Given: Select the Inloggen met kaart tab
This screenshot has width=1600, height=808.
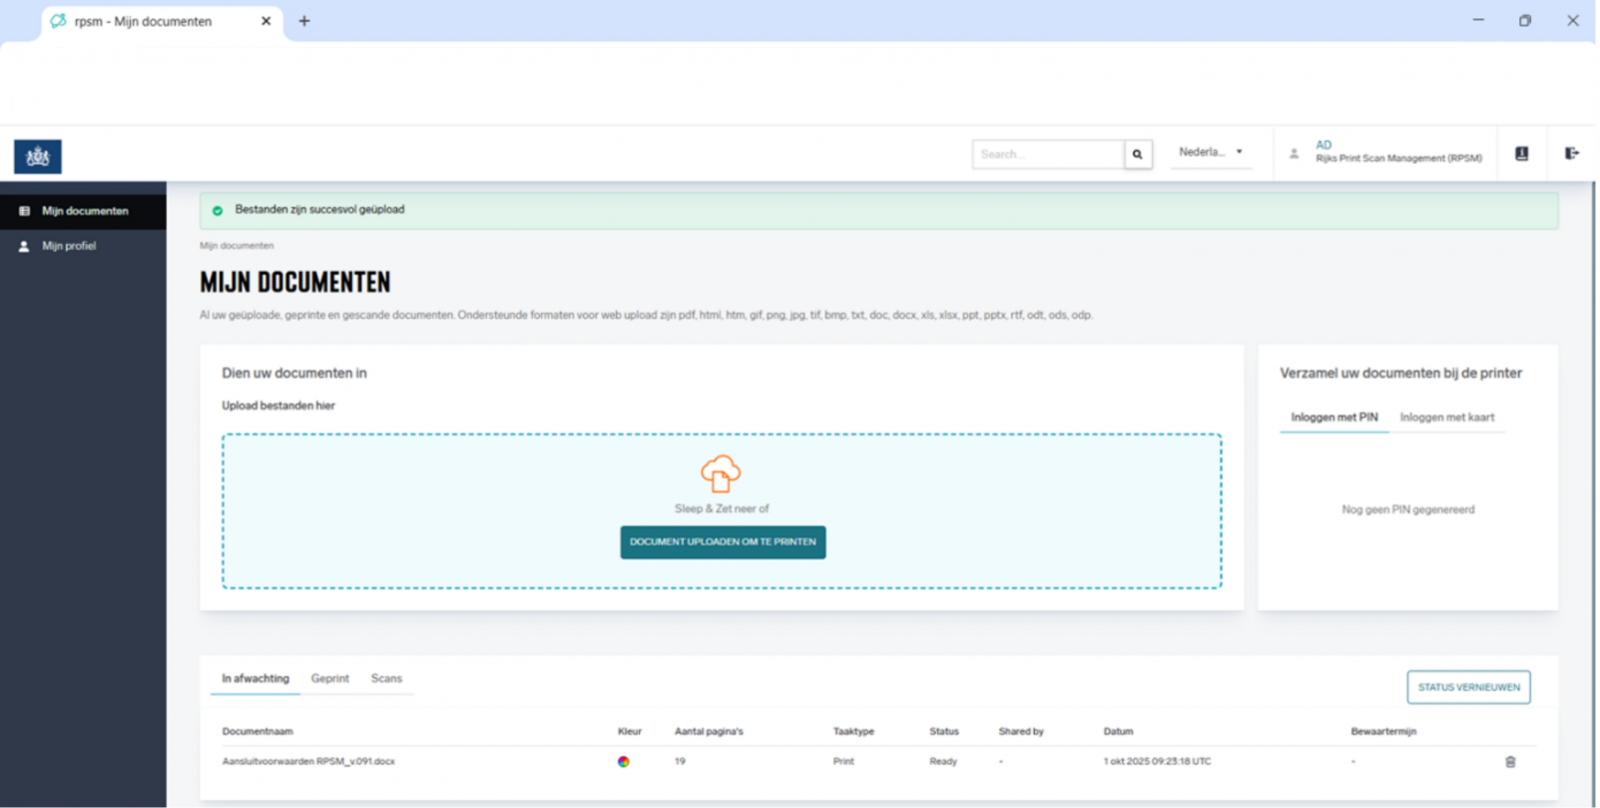Looking at the screenshot, I should [1446, 418].
